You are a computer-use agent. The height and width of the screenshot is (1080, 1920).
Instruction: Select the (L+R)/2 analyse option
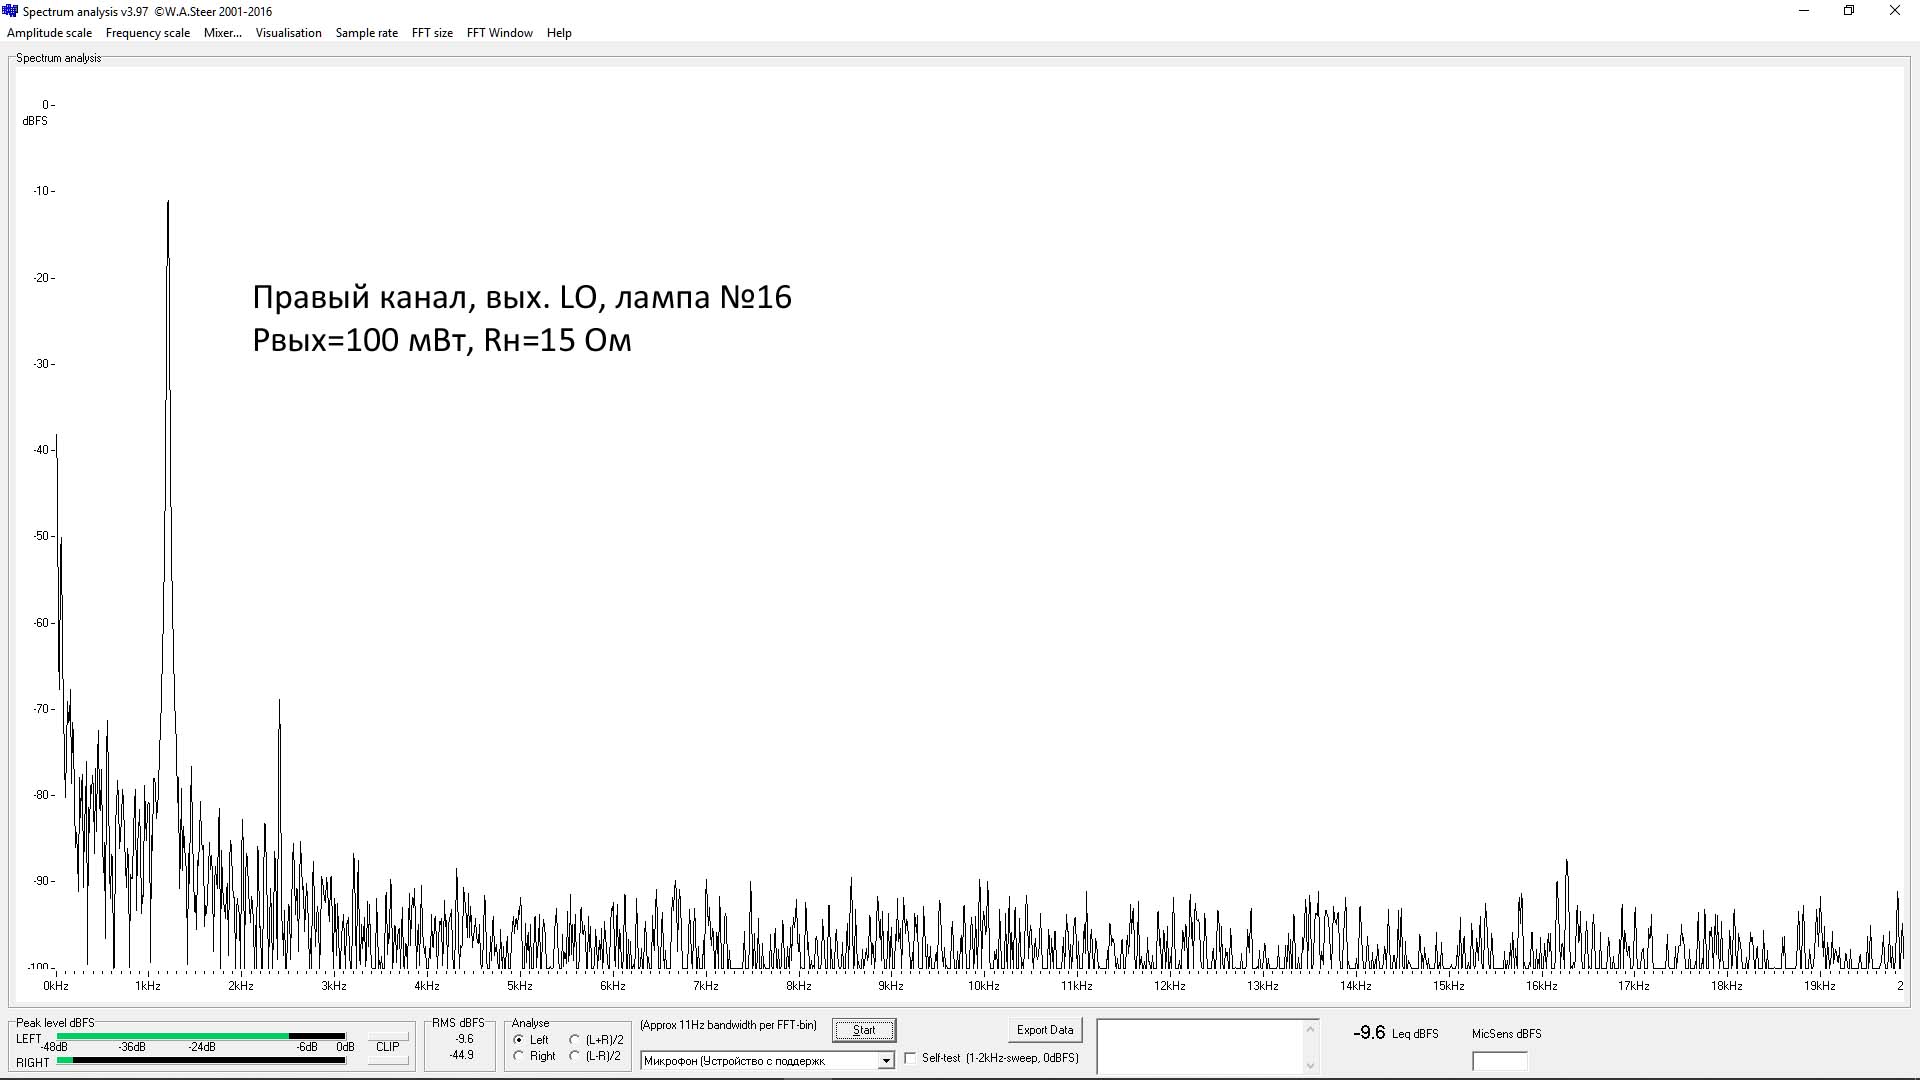coord(575,1040)
